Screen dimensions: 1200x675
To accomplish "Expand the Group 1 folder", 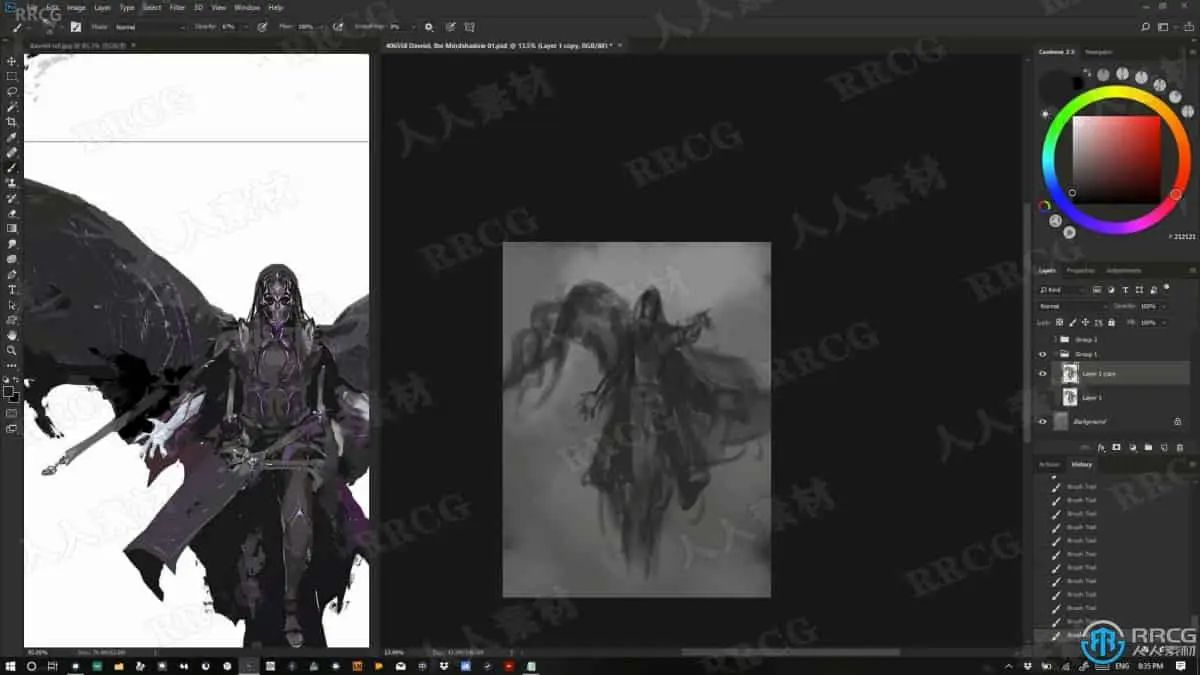I will (1055, 354).
